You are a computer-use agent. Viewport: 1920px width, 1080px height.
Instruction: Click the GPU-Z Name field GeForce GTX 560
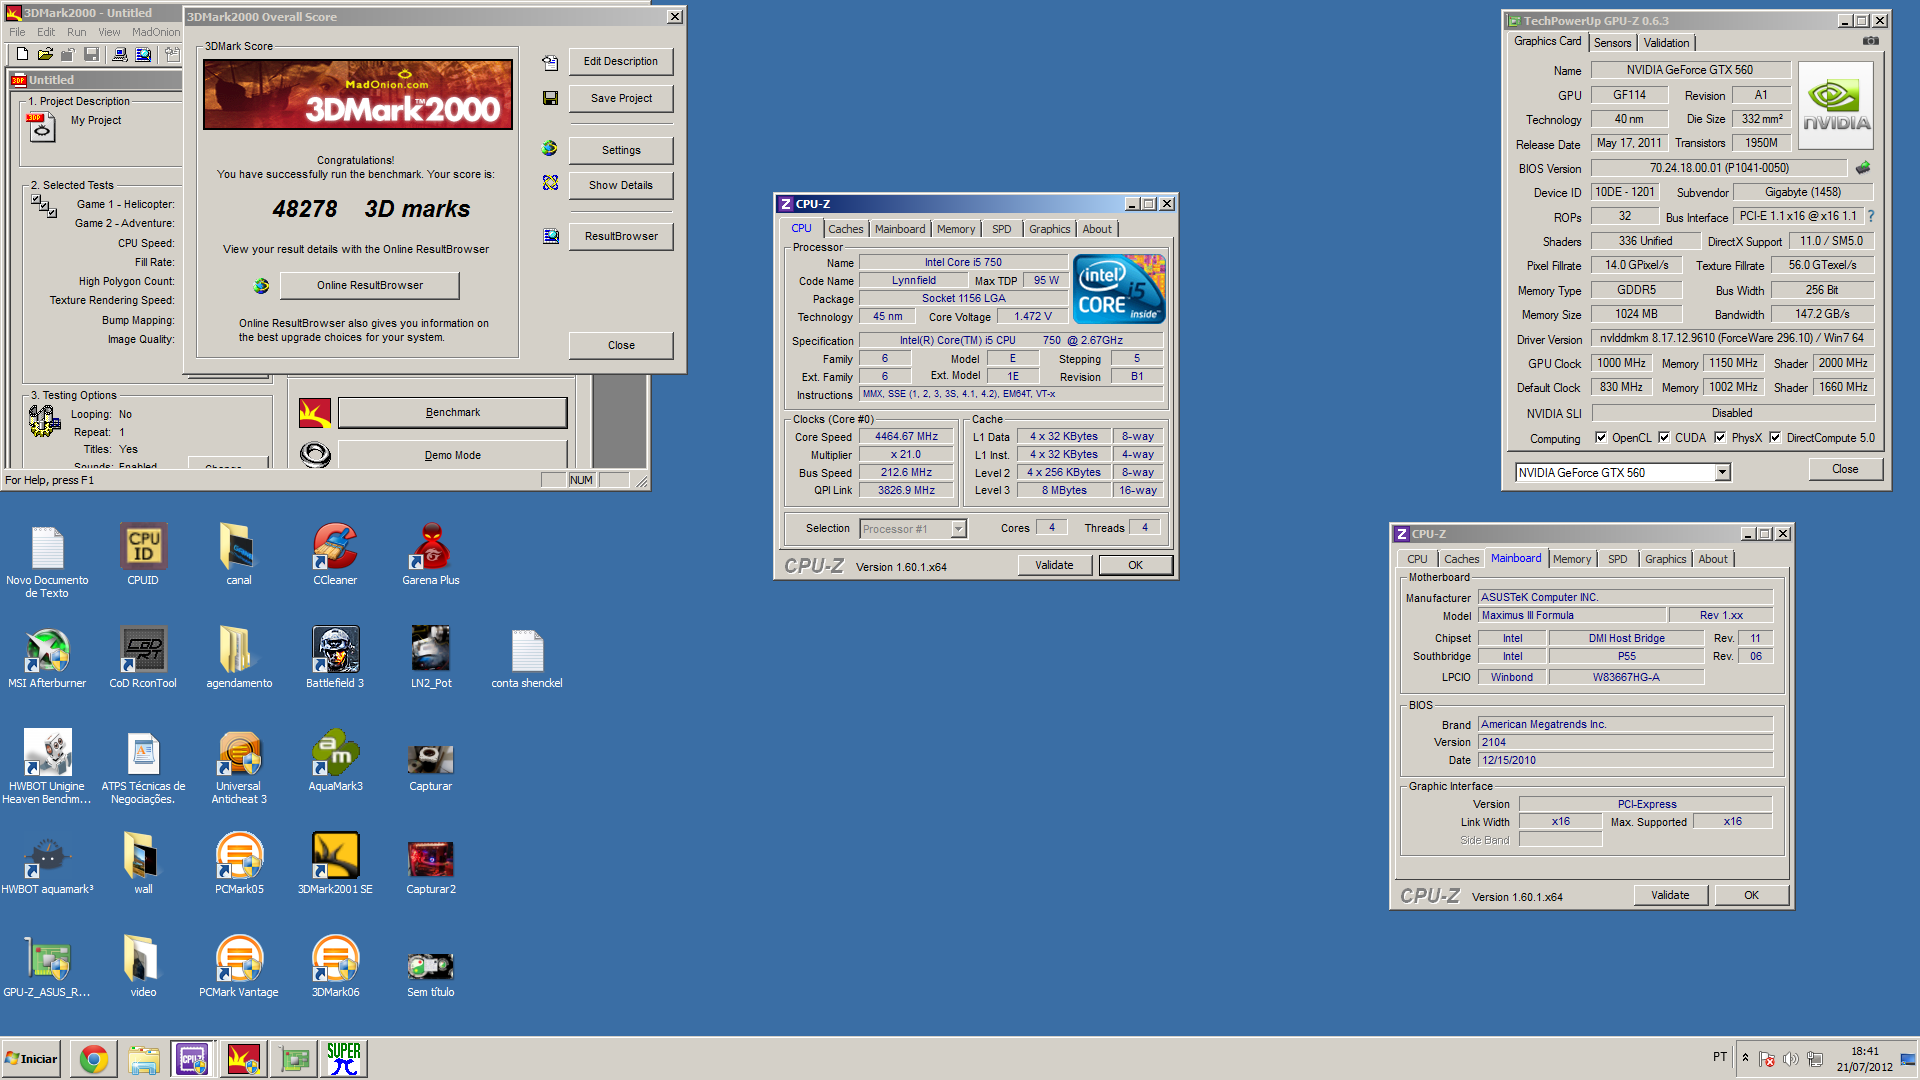pos(1689,70)
